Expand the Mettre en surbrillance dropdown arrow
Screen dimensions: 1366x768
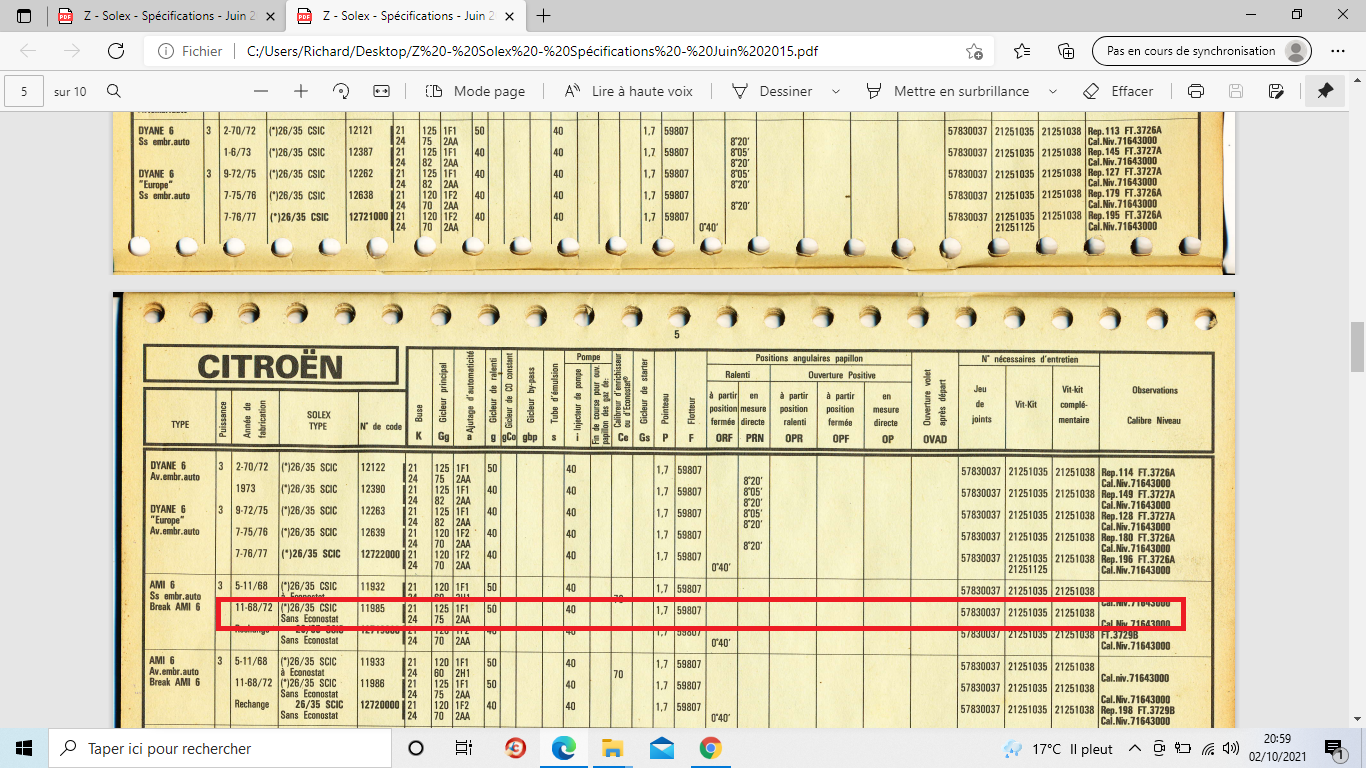coord(1052,91)
